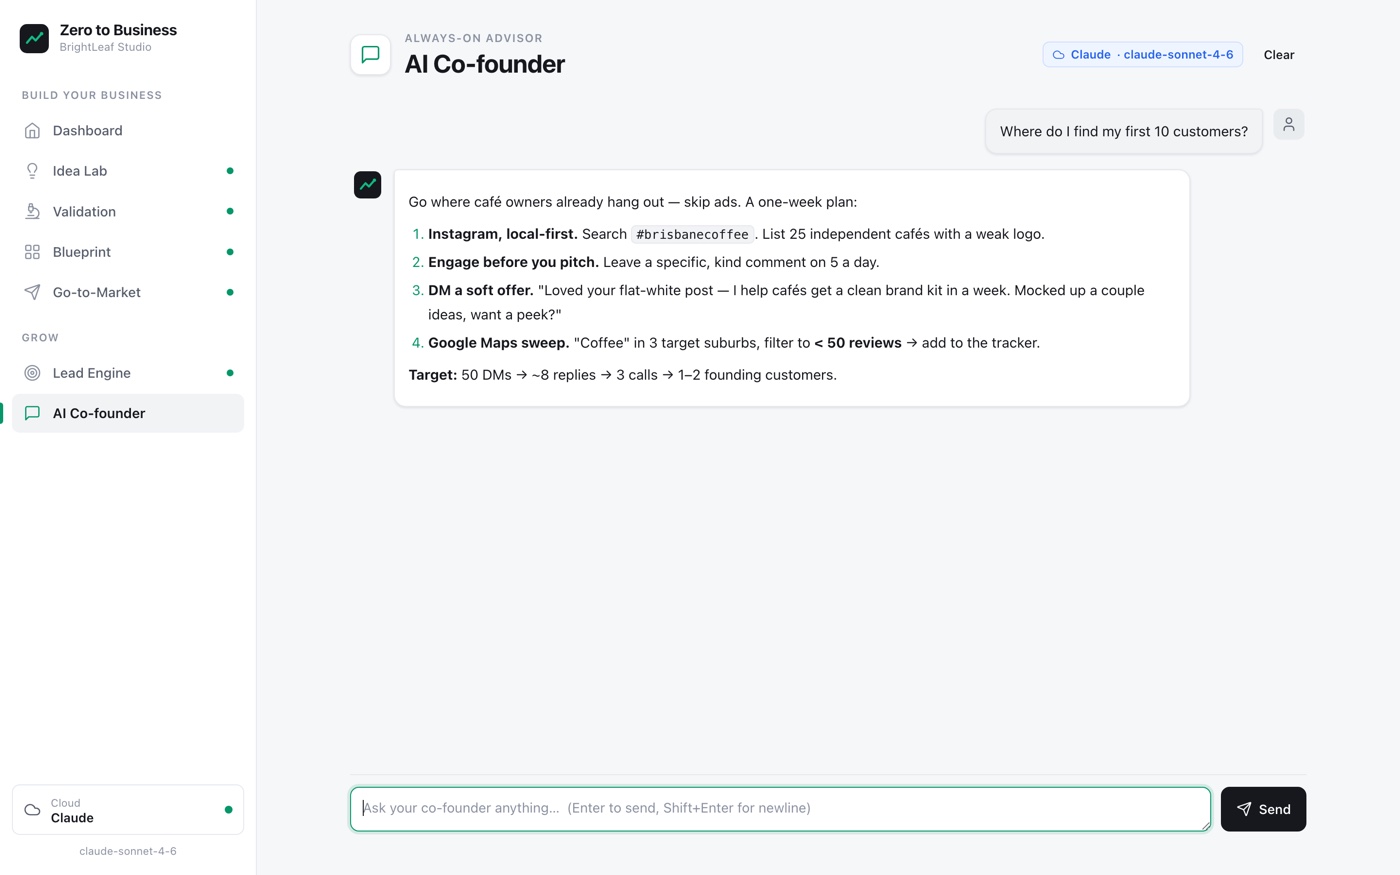Click the textarea resize handle corner

[1204, 825]
